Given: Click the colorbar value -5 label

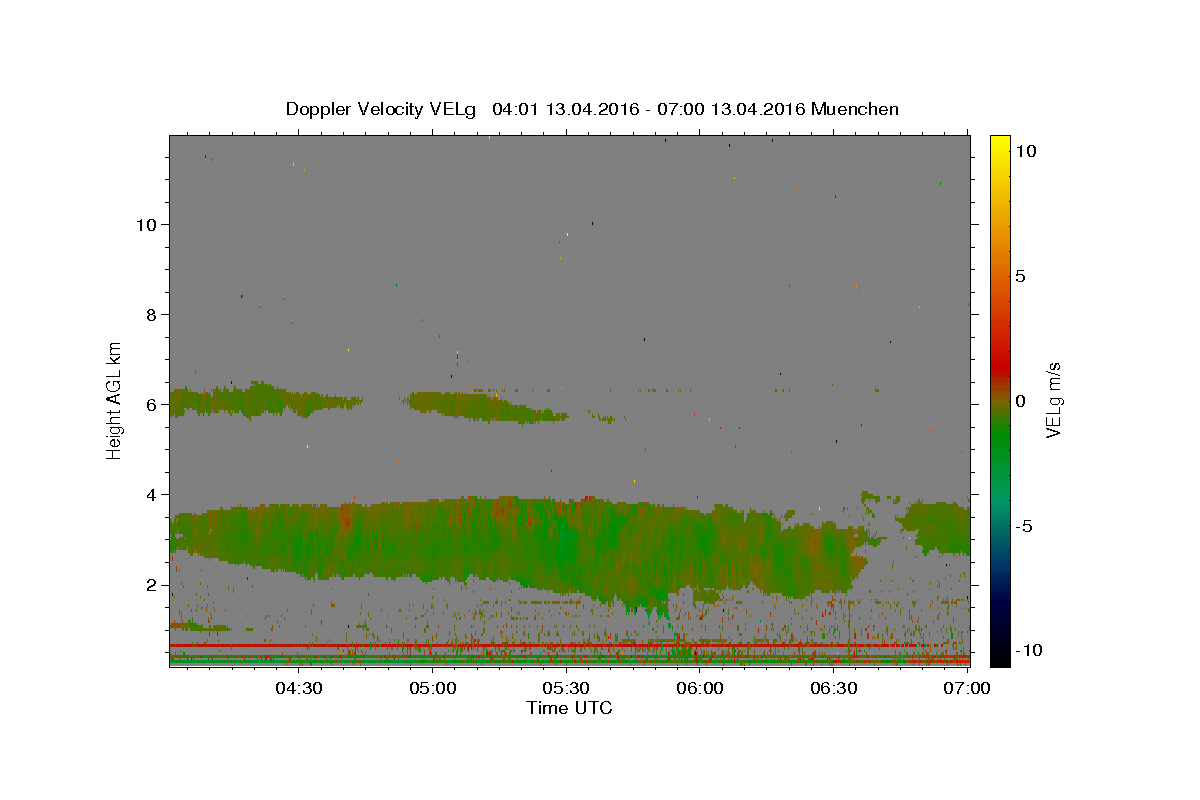Looking at the screenshot, I should pos(1025,525).
